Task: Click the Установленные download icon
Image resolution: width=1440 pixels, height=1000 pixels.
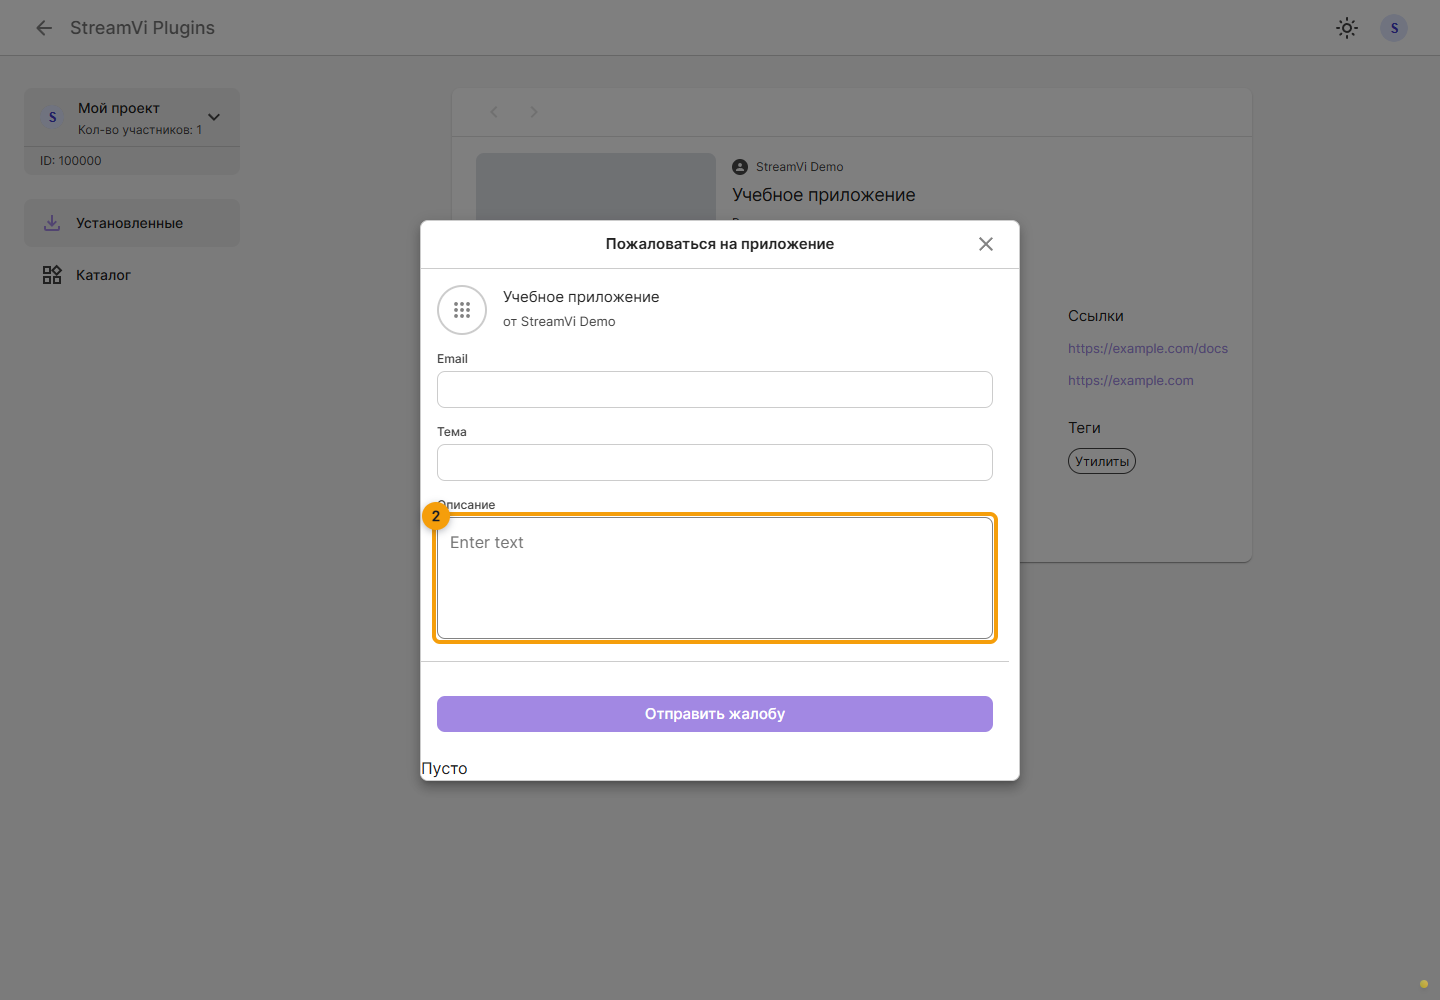Action: pos(52,223)
